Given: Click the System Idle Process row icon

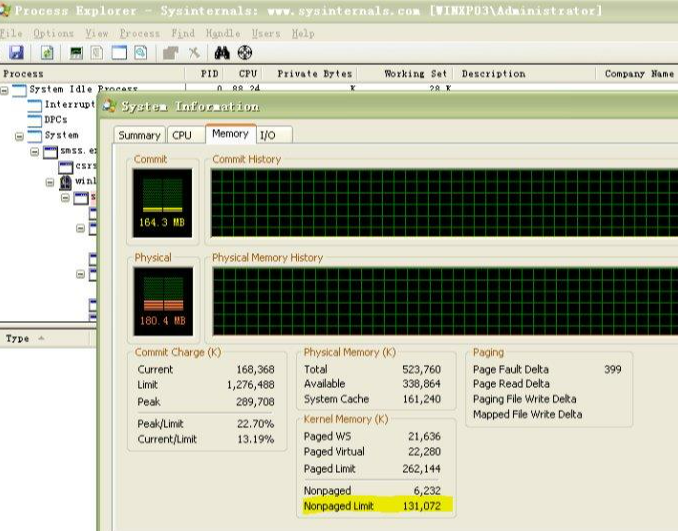Looking at the screenshot, I should (x=19, y=90).
